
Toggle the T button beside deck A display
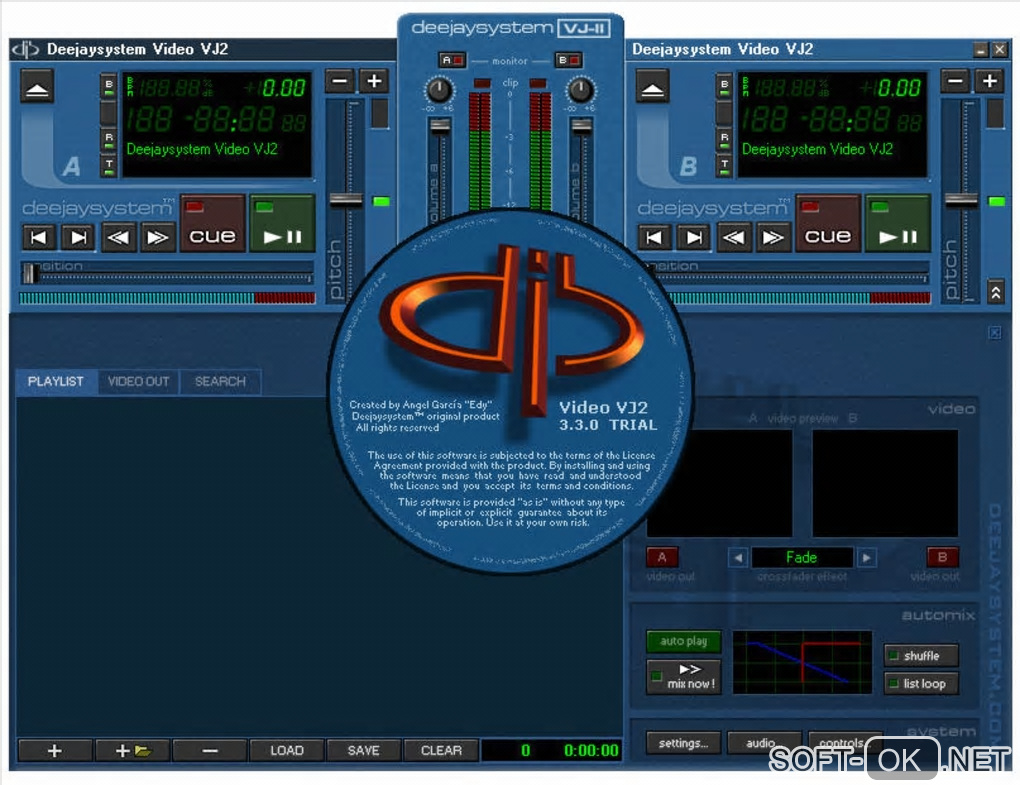pyautogui.click(x=109, y=166)
